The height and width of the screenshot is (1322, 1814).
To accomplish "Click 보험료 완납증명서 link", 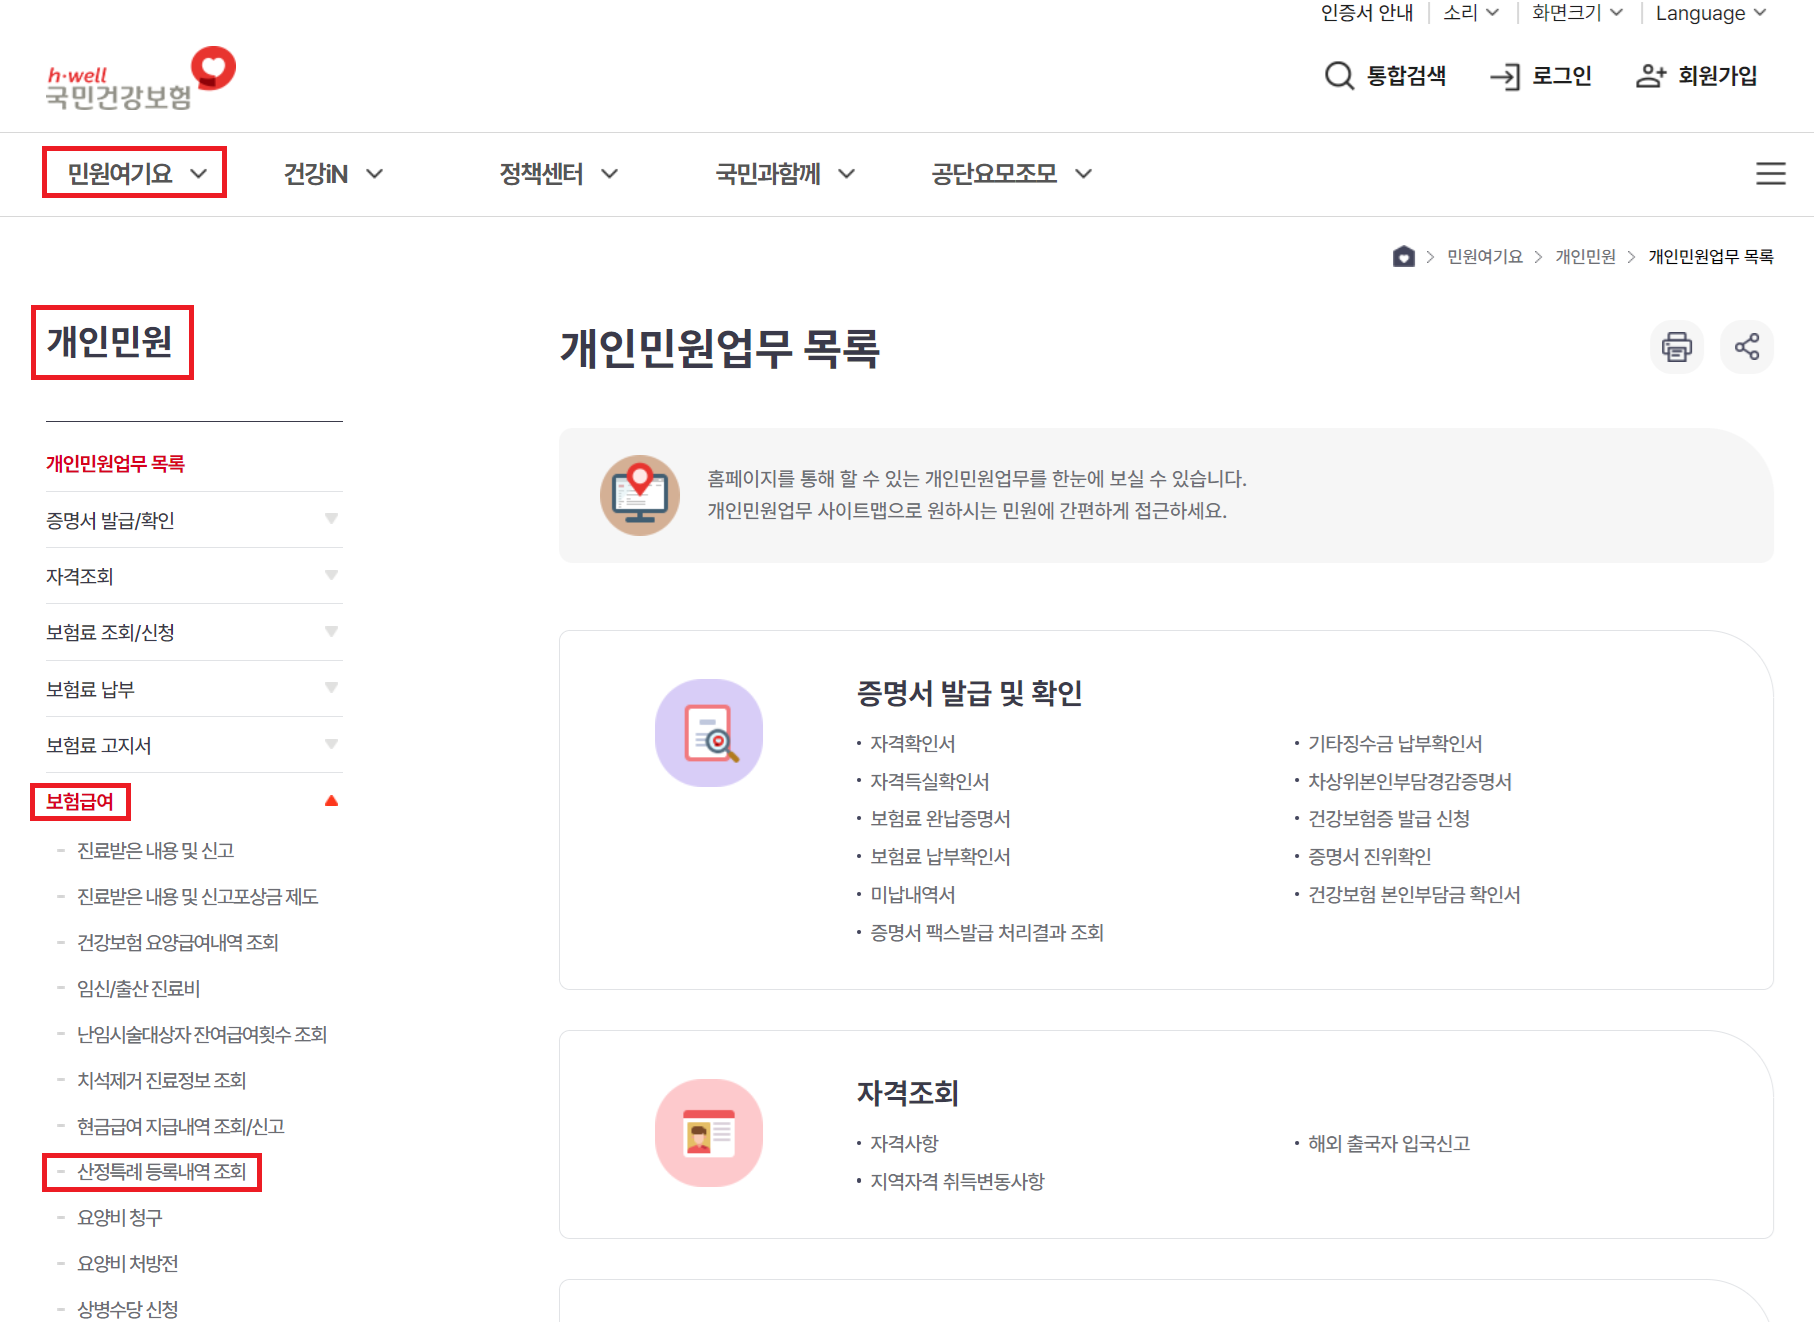I will tap(941, 819).
